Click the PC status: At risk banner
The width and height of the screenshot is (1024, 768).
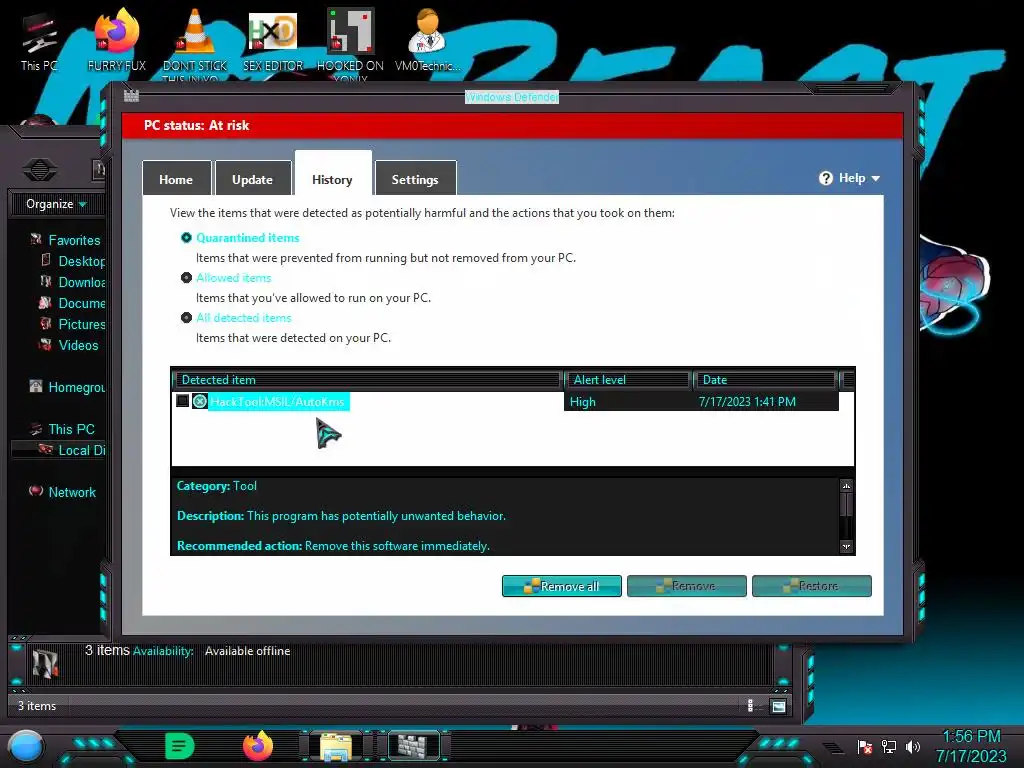pos(512,125)
